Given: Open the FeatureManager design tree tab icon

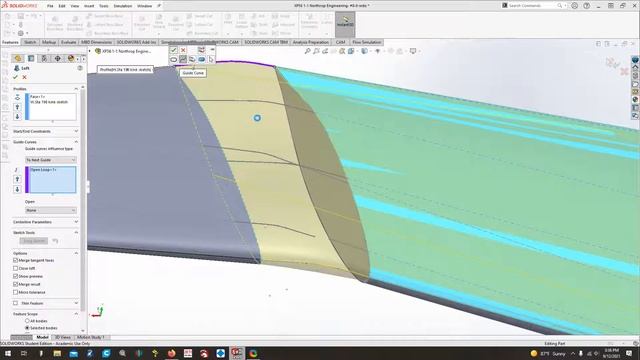Looking at the screenshot, I should tap(17, 58).
